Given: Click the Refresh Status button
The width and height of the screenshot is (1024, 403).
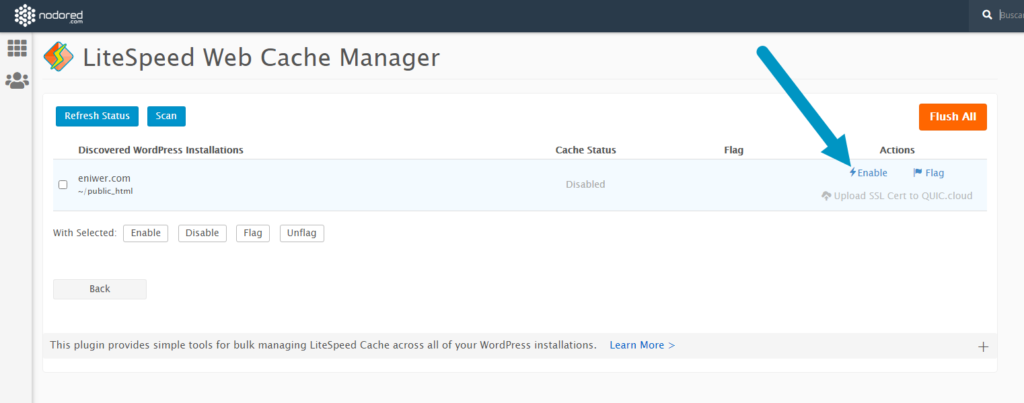Looking at the screenshot, I should (97, 116).
